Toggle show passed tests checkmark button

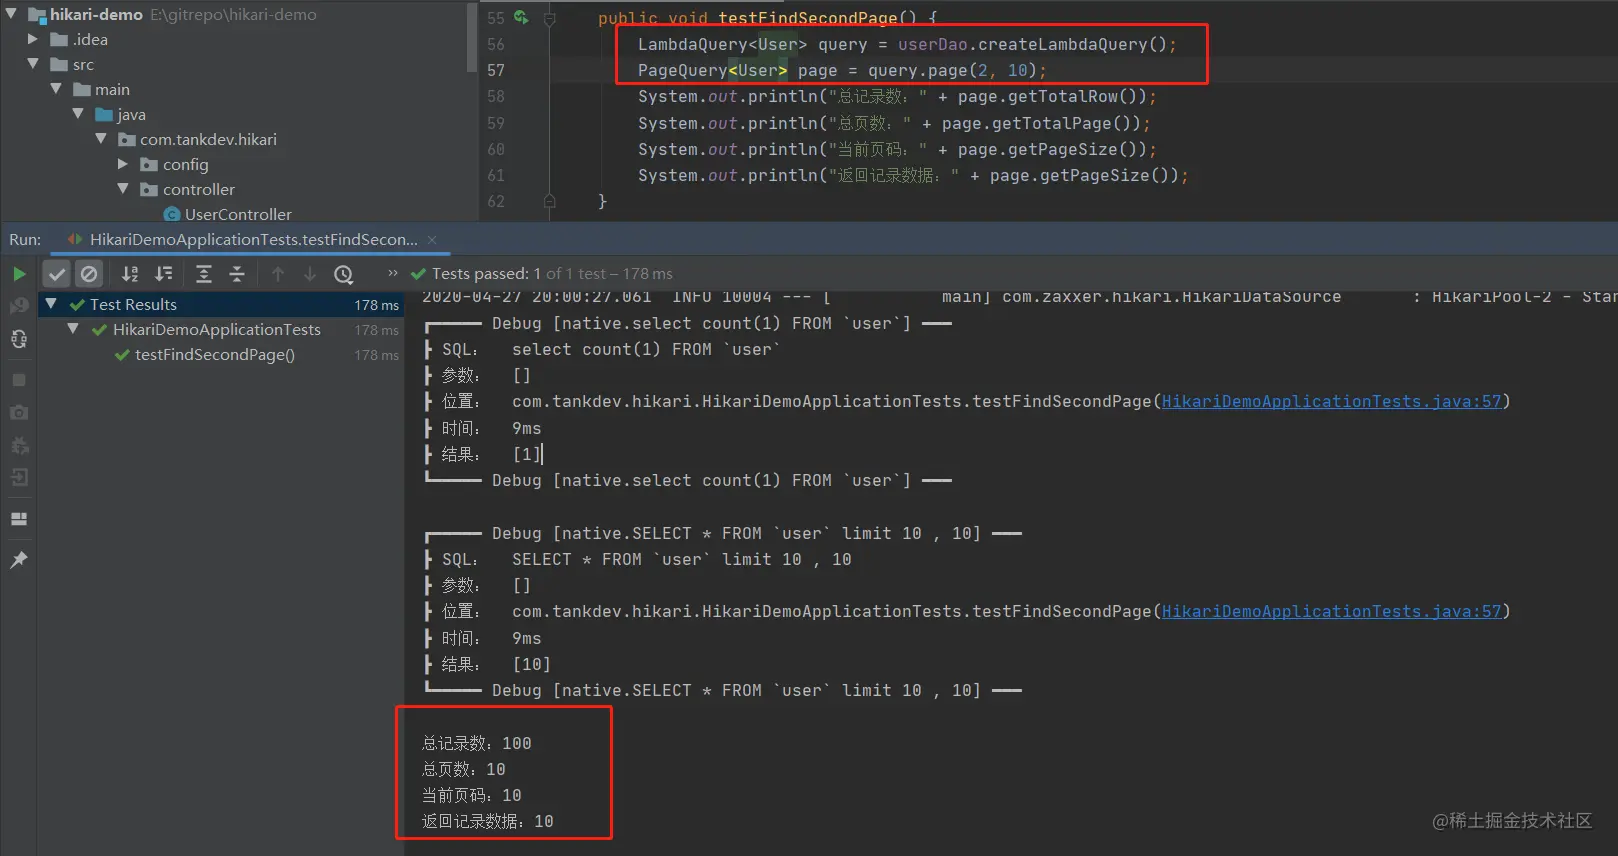click(57, 273)
